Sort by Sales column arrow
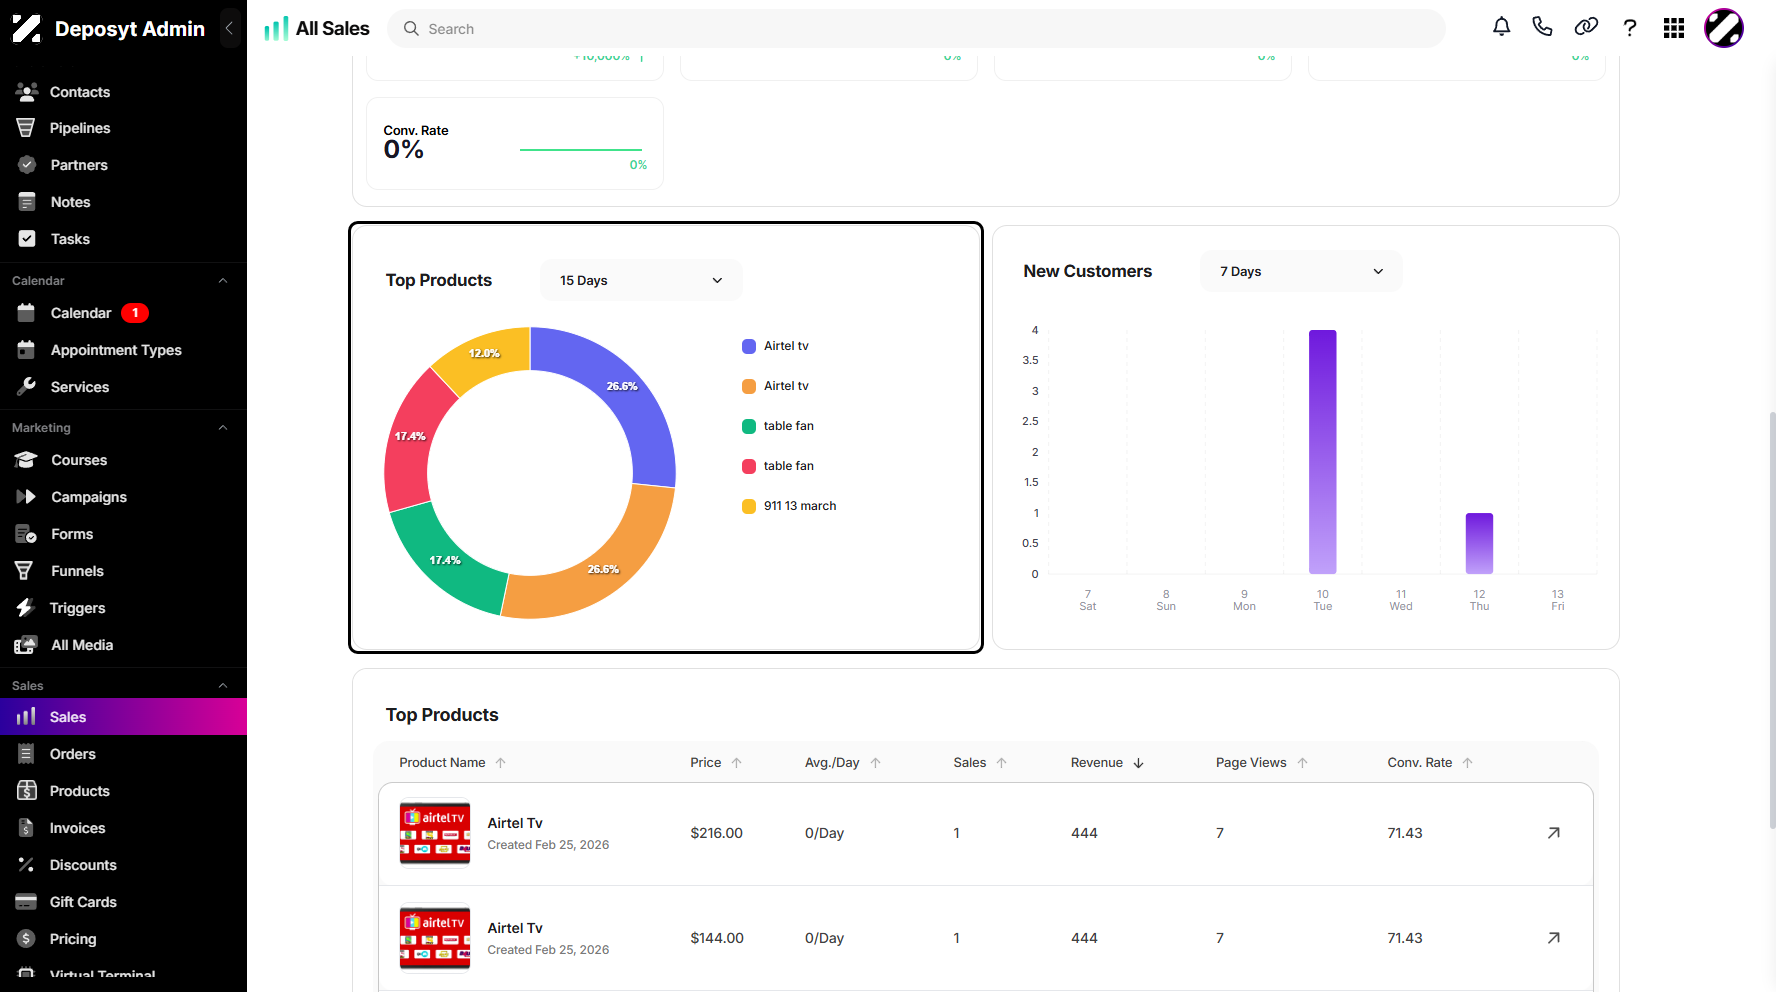This screenshot has width=1776, height=992. pos(1002,763)
